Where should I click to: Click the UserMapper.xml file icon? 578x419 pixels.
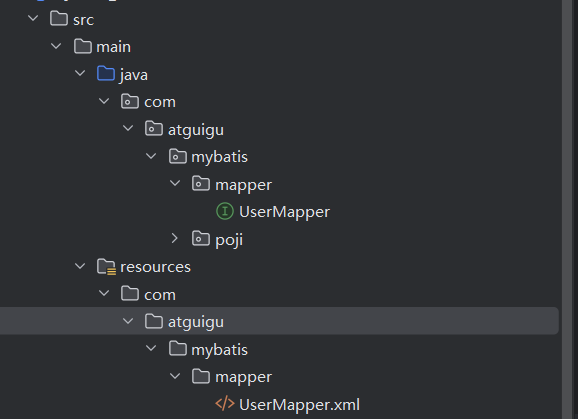pyautogui.click(x=224, y=404)
